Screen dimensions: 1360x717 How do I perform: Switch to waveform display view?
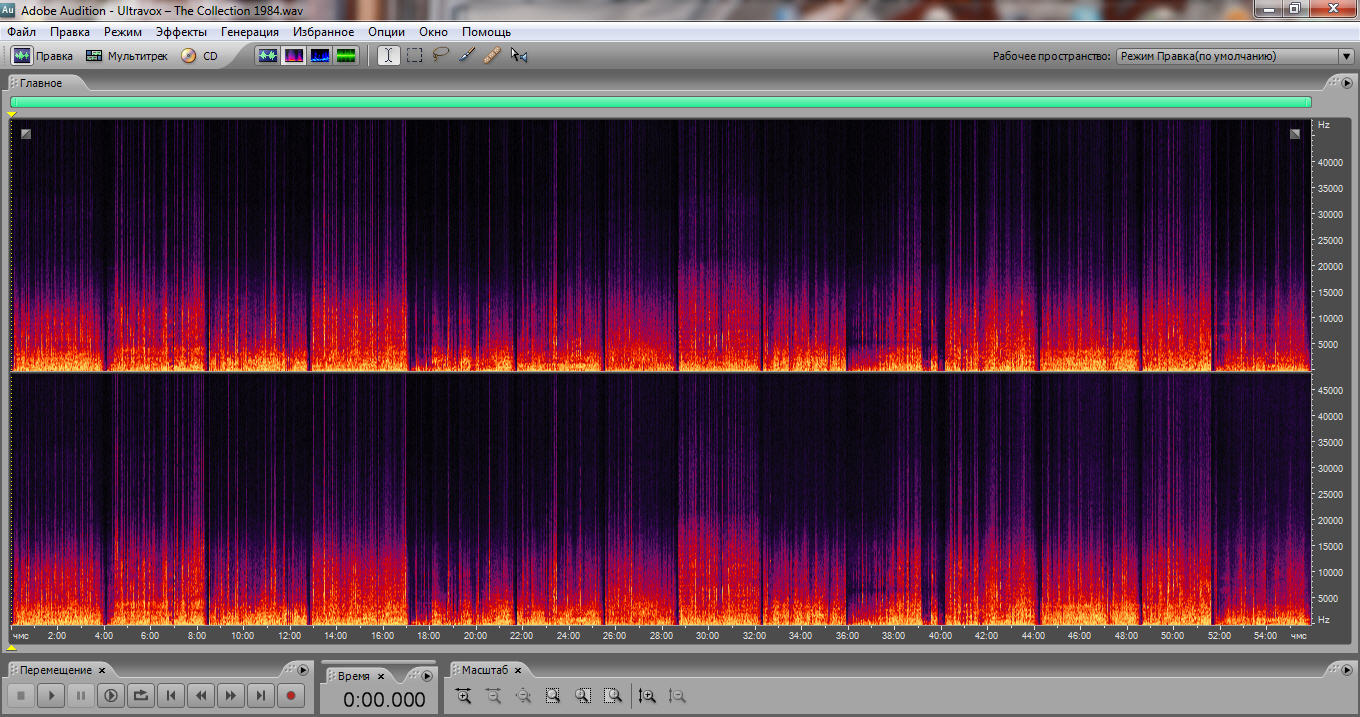[267, 56]
